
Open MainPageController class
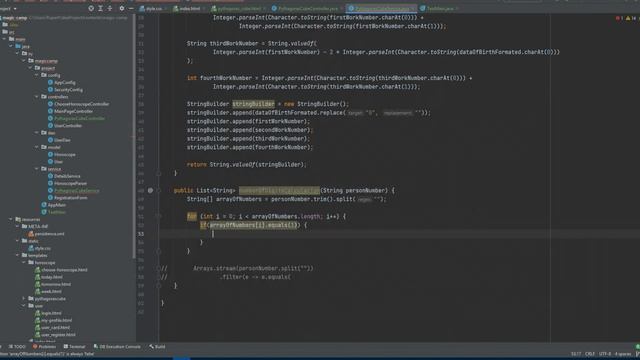point(71,111)
